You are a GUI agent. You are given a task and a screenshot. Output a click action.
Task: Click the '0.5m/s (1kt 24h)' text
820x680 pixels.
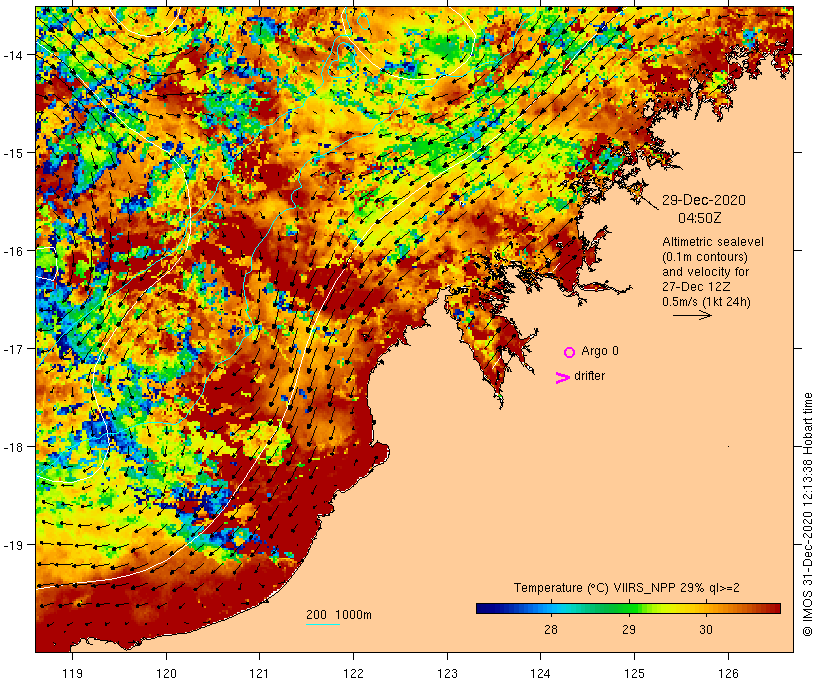tap(707, 302)
